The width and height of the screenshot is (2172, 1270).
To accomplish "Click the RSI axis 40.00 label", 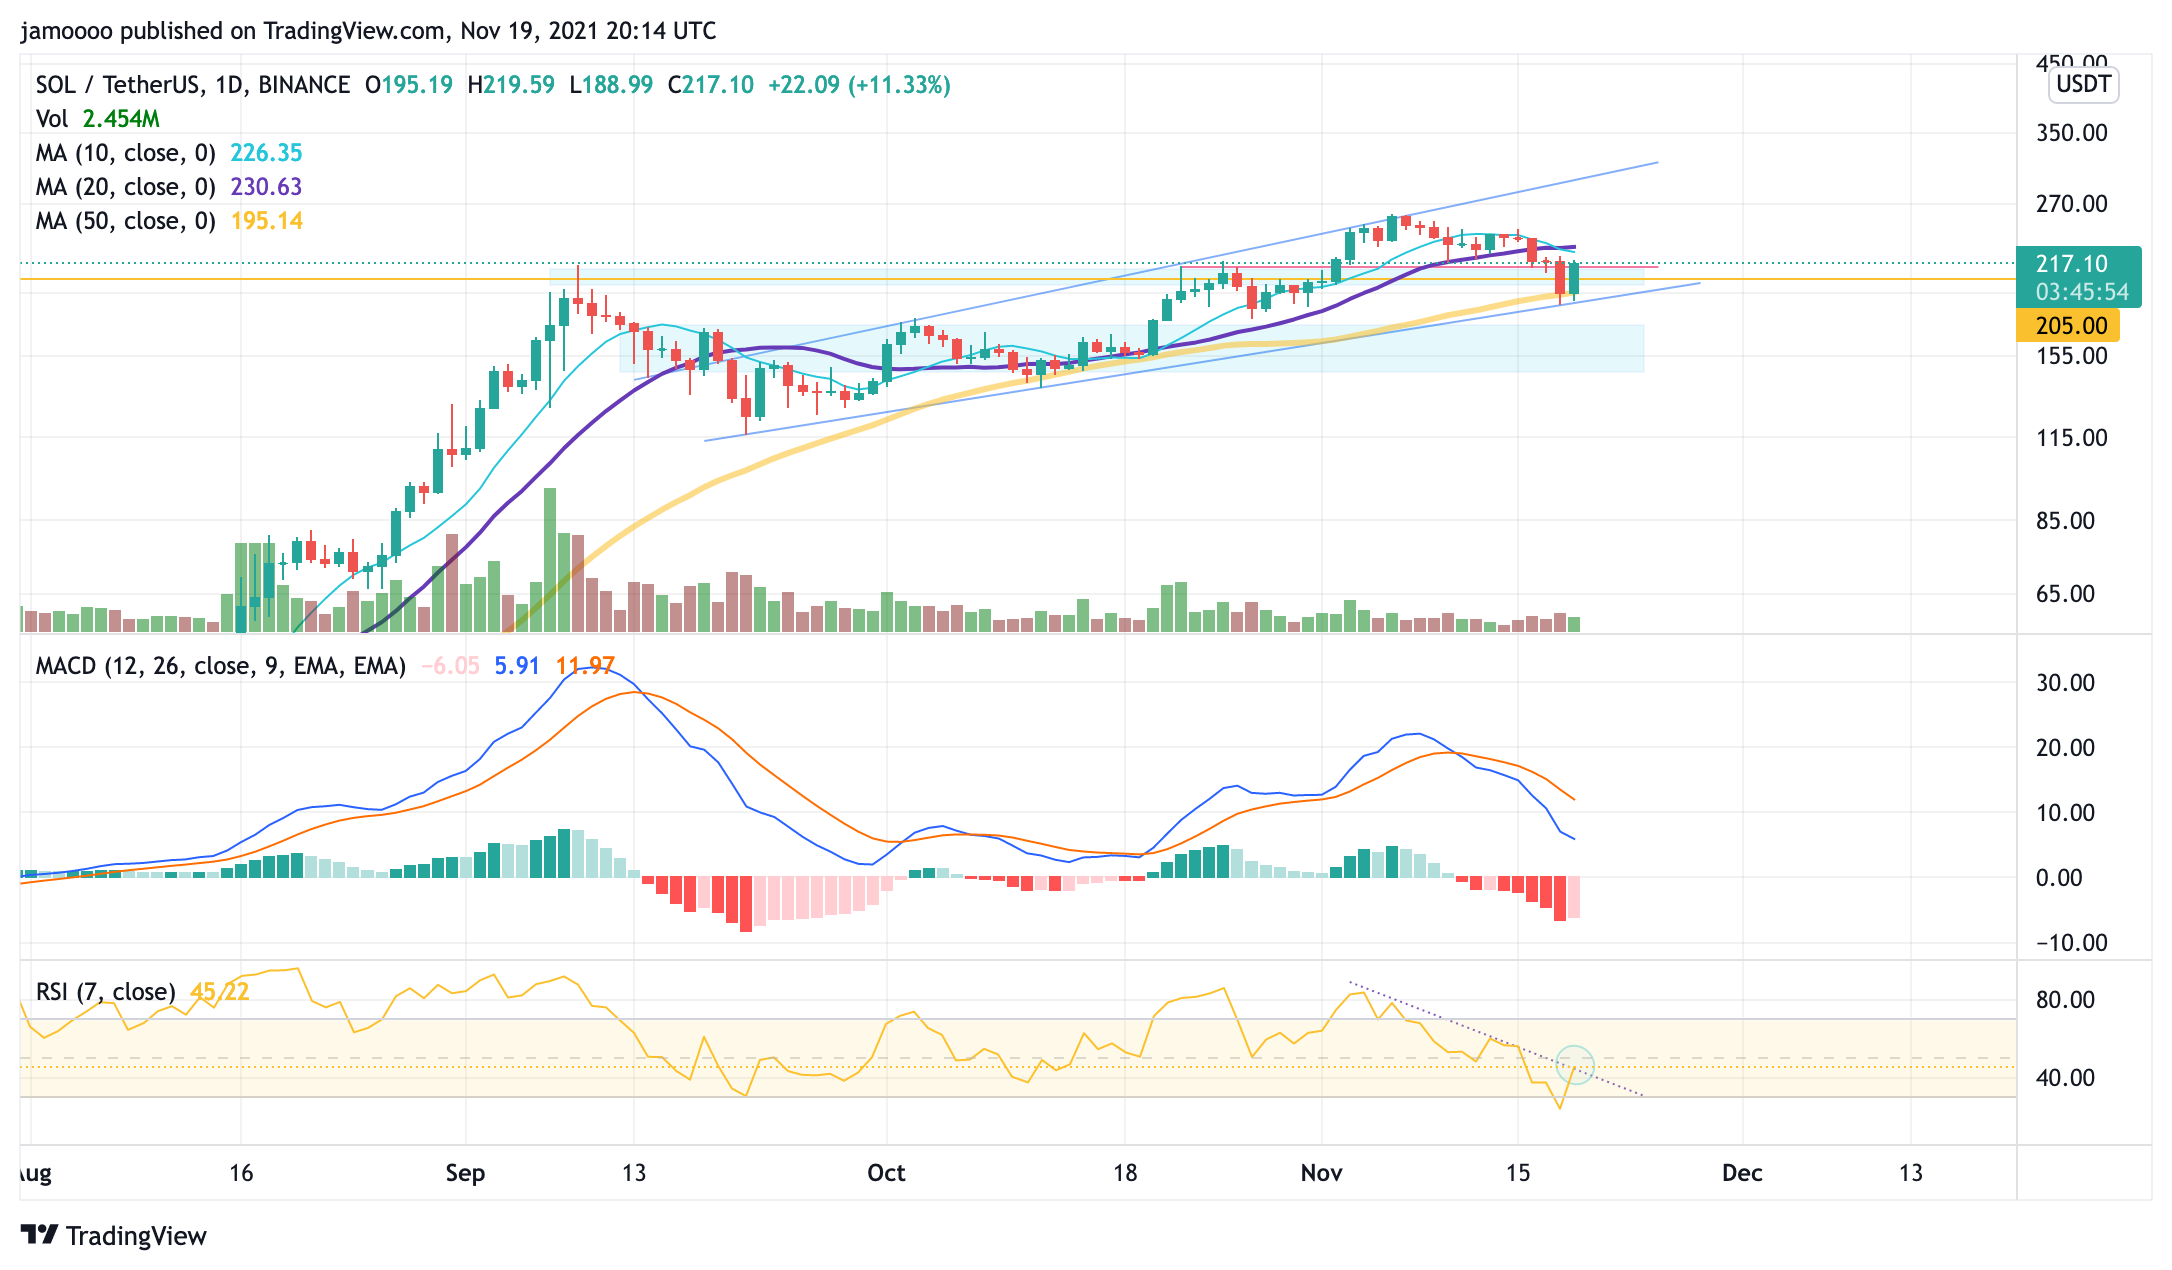I will [2065, 1078].
